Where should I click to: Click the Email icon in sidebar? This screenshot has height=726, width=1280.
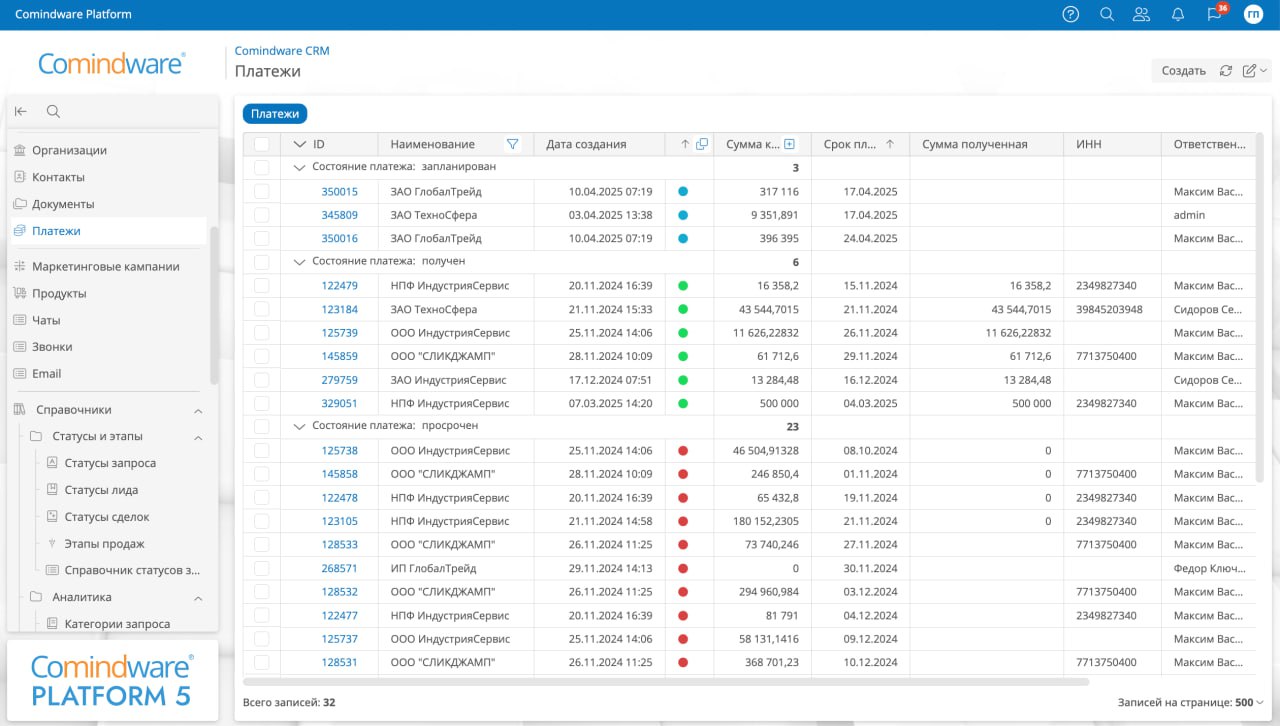19,374
